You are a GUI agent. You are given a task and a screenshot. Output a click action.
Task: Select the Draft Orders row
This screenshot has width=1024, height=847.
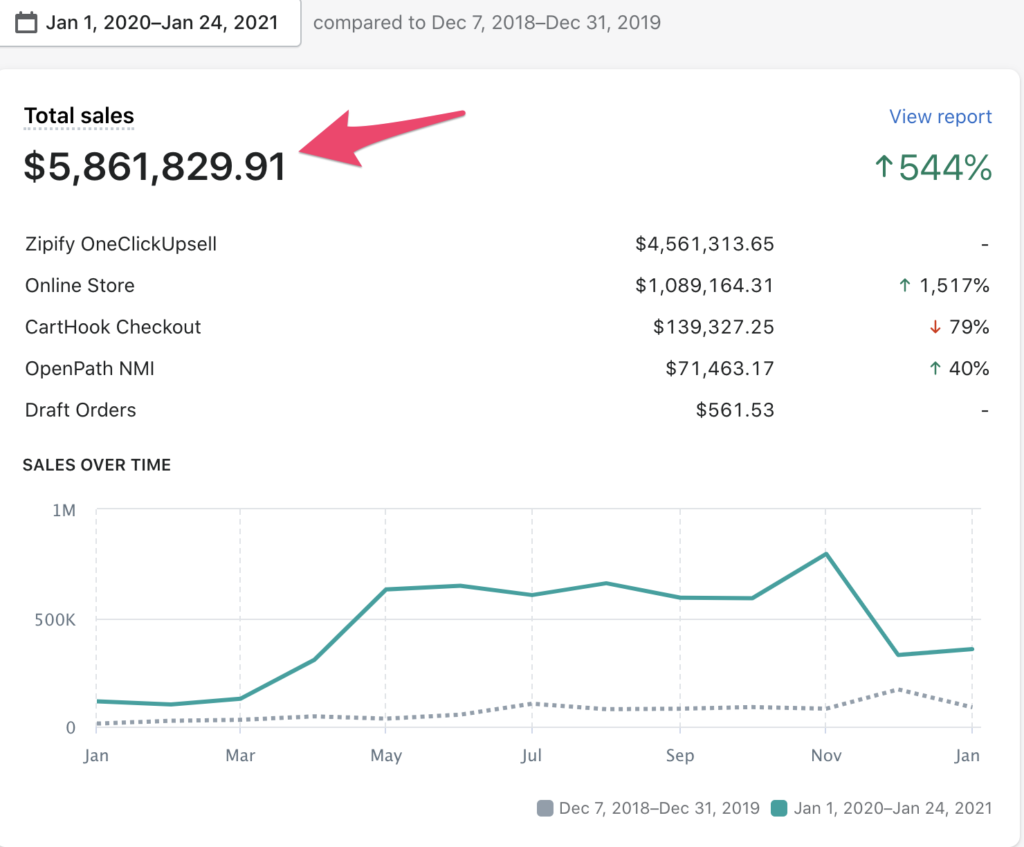pyautogui.click(x=81, y=410)
